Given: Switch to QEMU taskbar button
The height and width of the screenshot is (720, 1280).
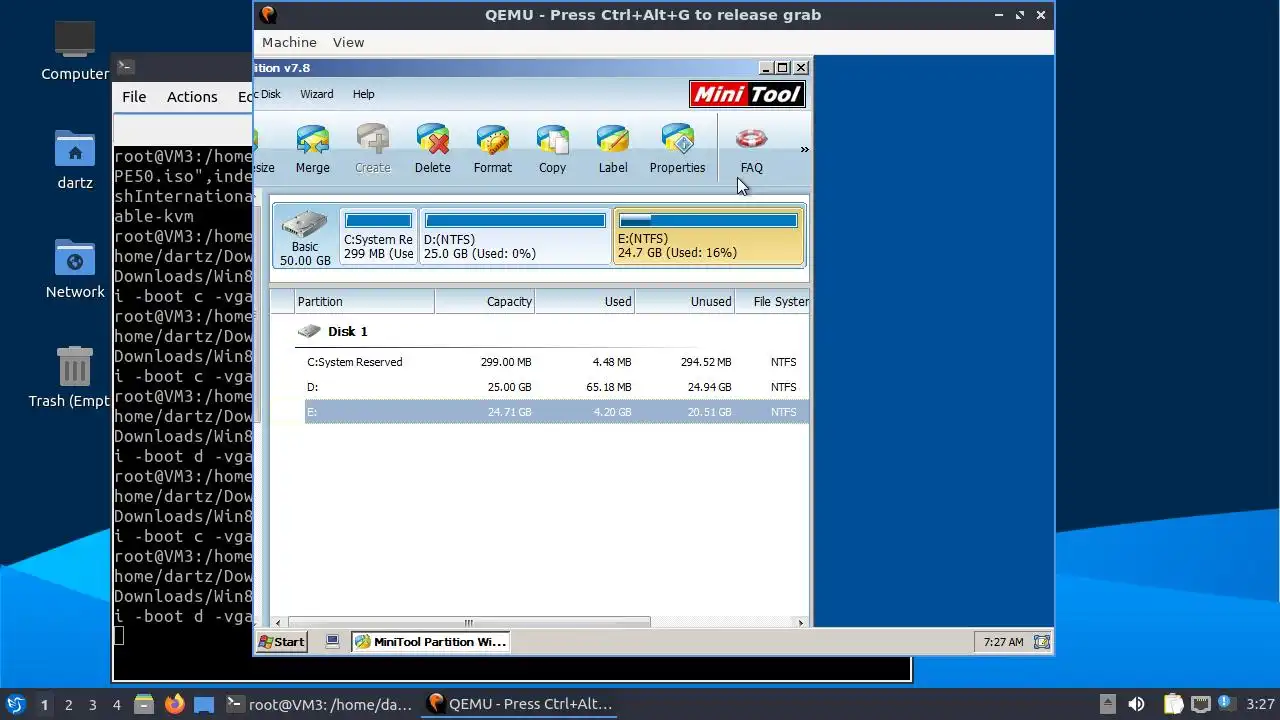Looking at the screenshot, I should pos(520,704).
